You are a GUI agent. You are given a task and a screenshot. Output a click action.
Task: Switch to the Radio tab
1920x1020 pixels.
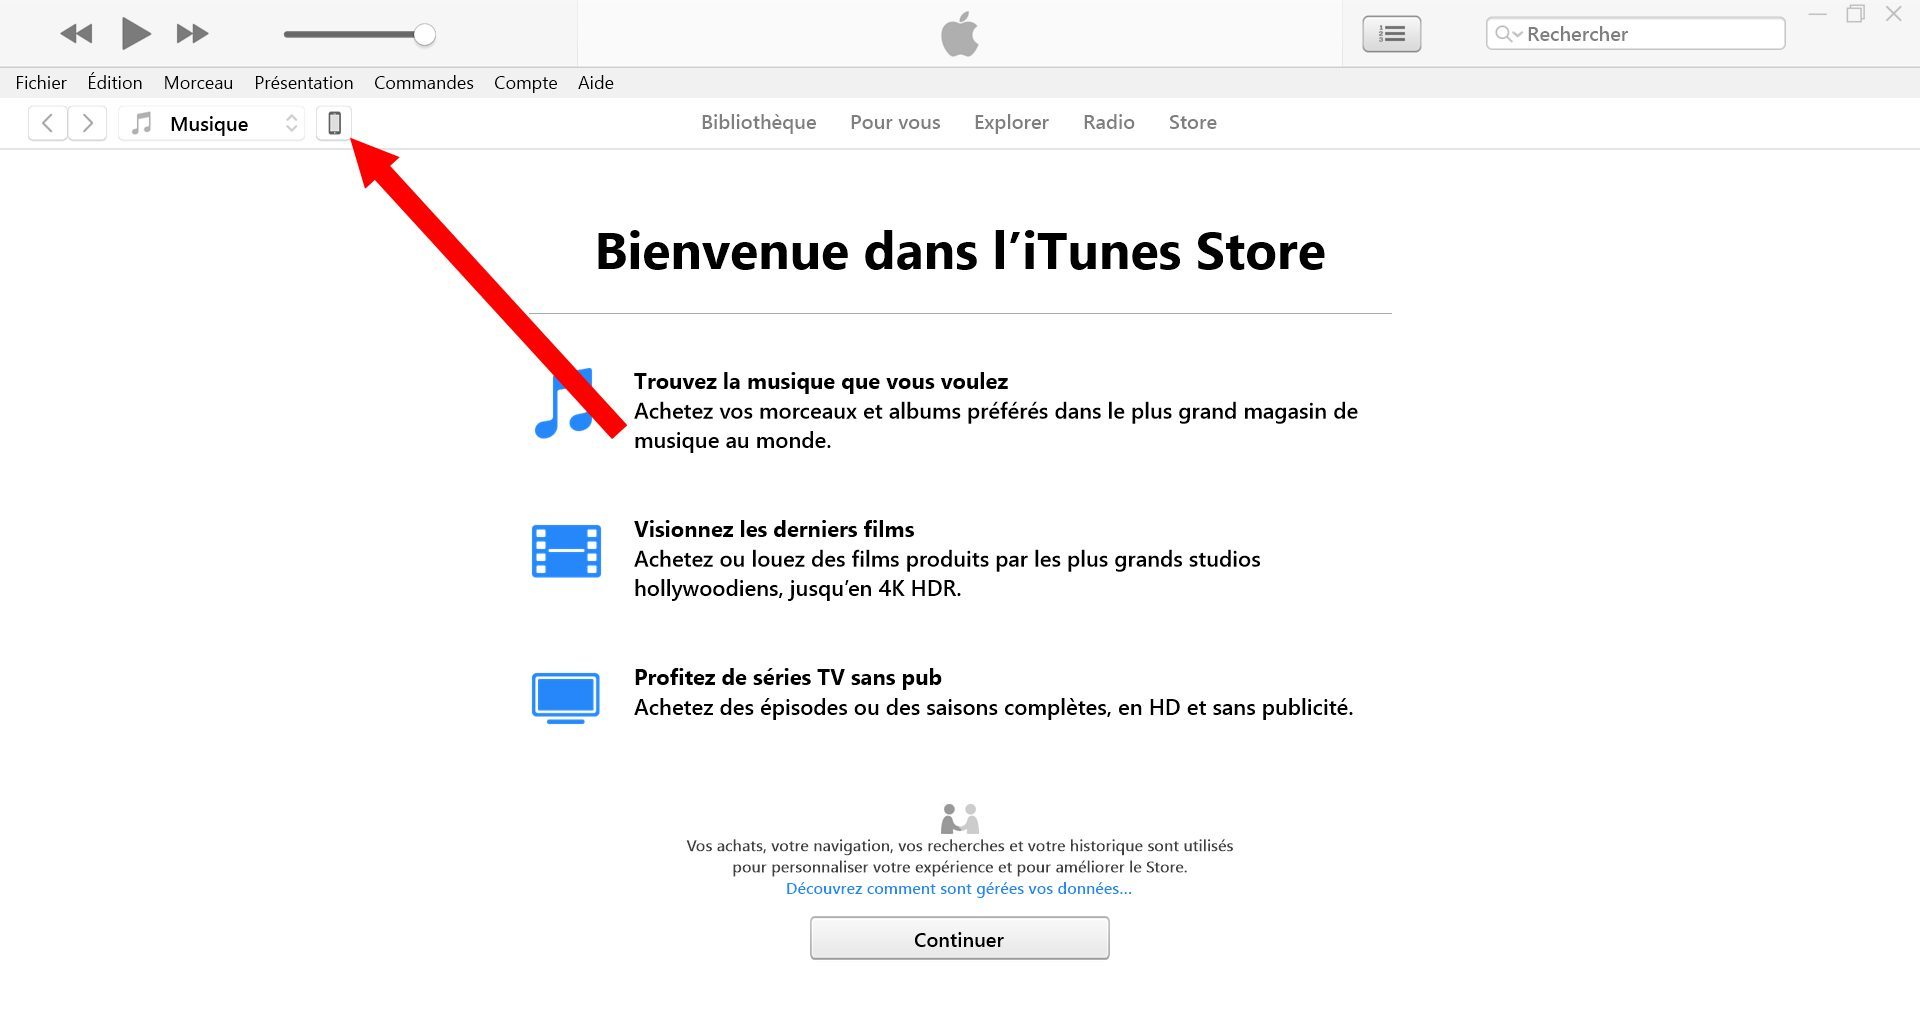pos(1108,122)
